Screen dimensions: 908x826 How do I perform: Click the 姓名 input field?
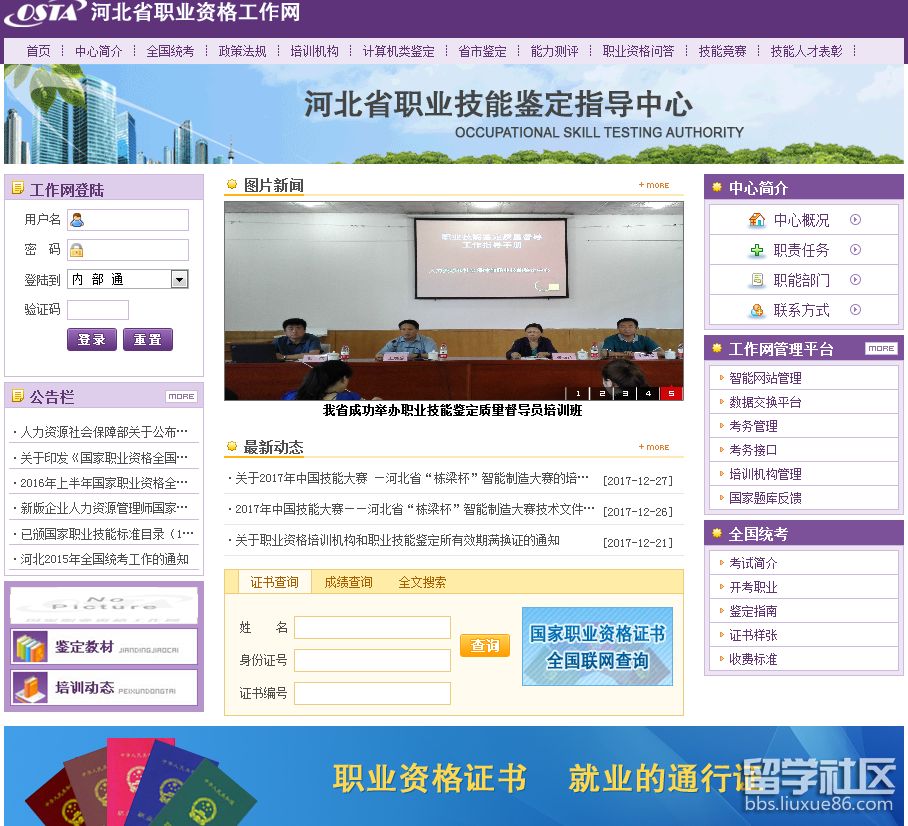click(372, 627)
